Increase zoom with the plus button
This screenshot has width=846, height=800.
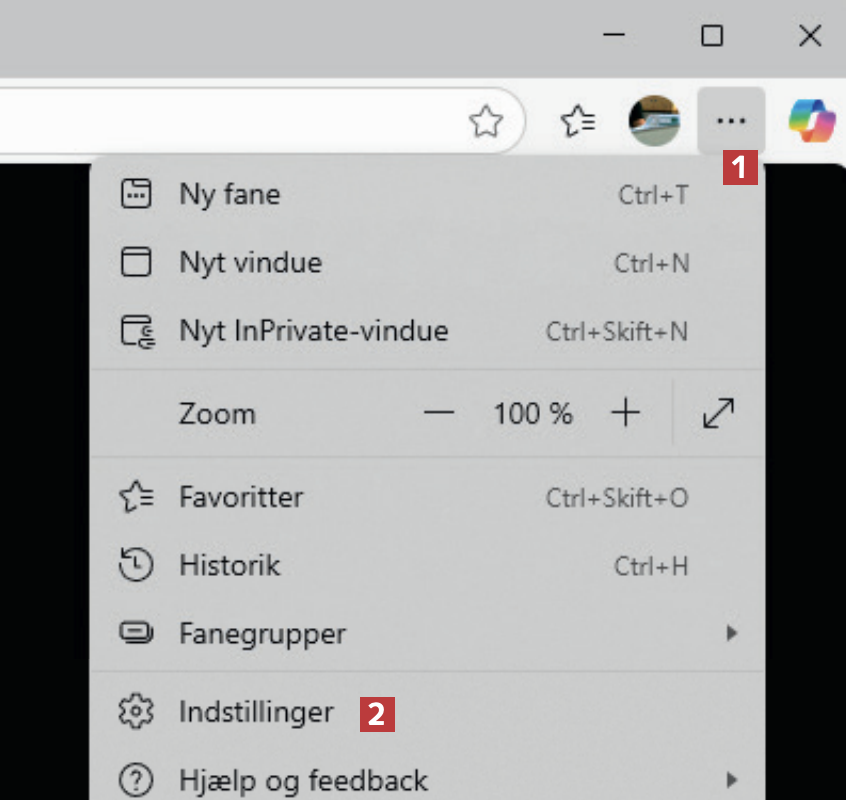click(625, 414)
